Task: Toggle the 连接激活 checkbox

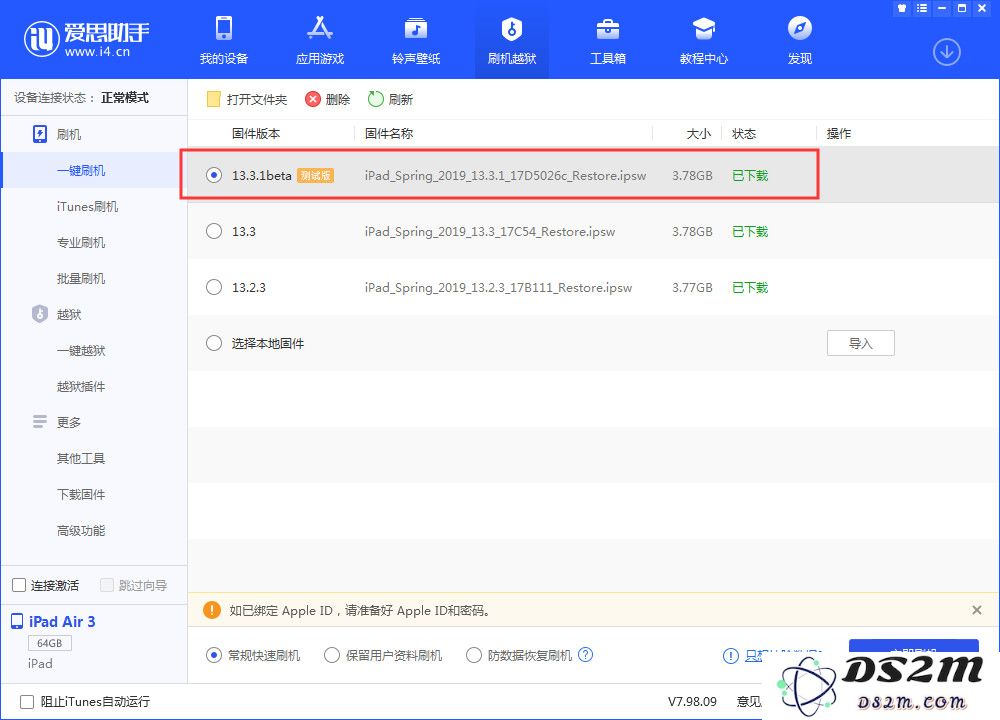Action: point(19,585)
